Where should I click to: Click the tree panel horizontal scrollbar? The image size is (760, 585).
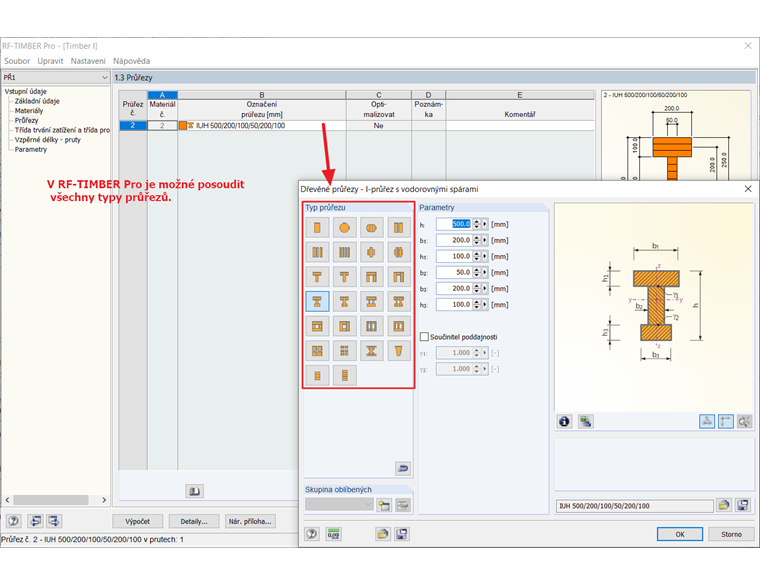pos(51,500)
